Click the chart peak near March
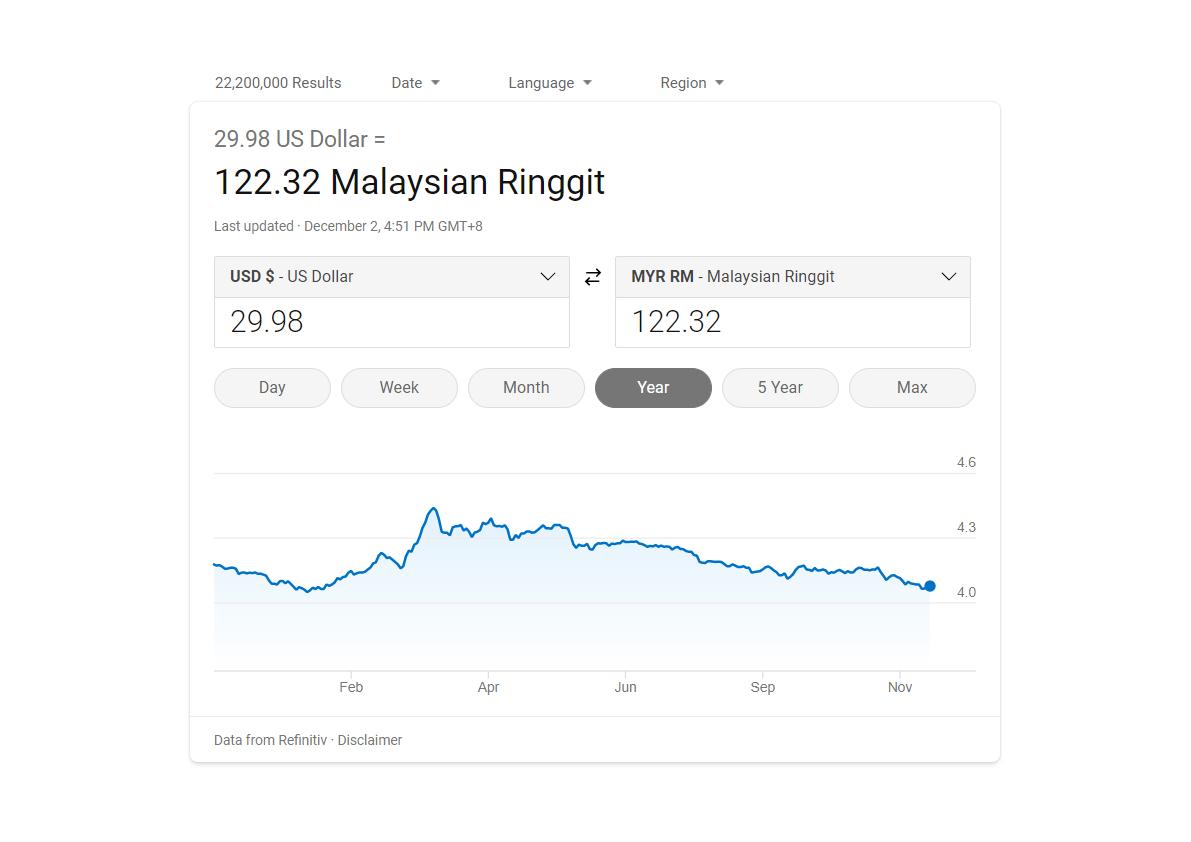 [x=433, y=509]
